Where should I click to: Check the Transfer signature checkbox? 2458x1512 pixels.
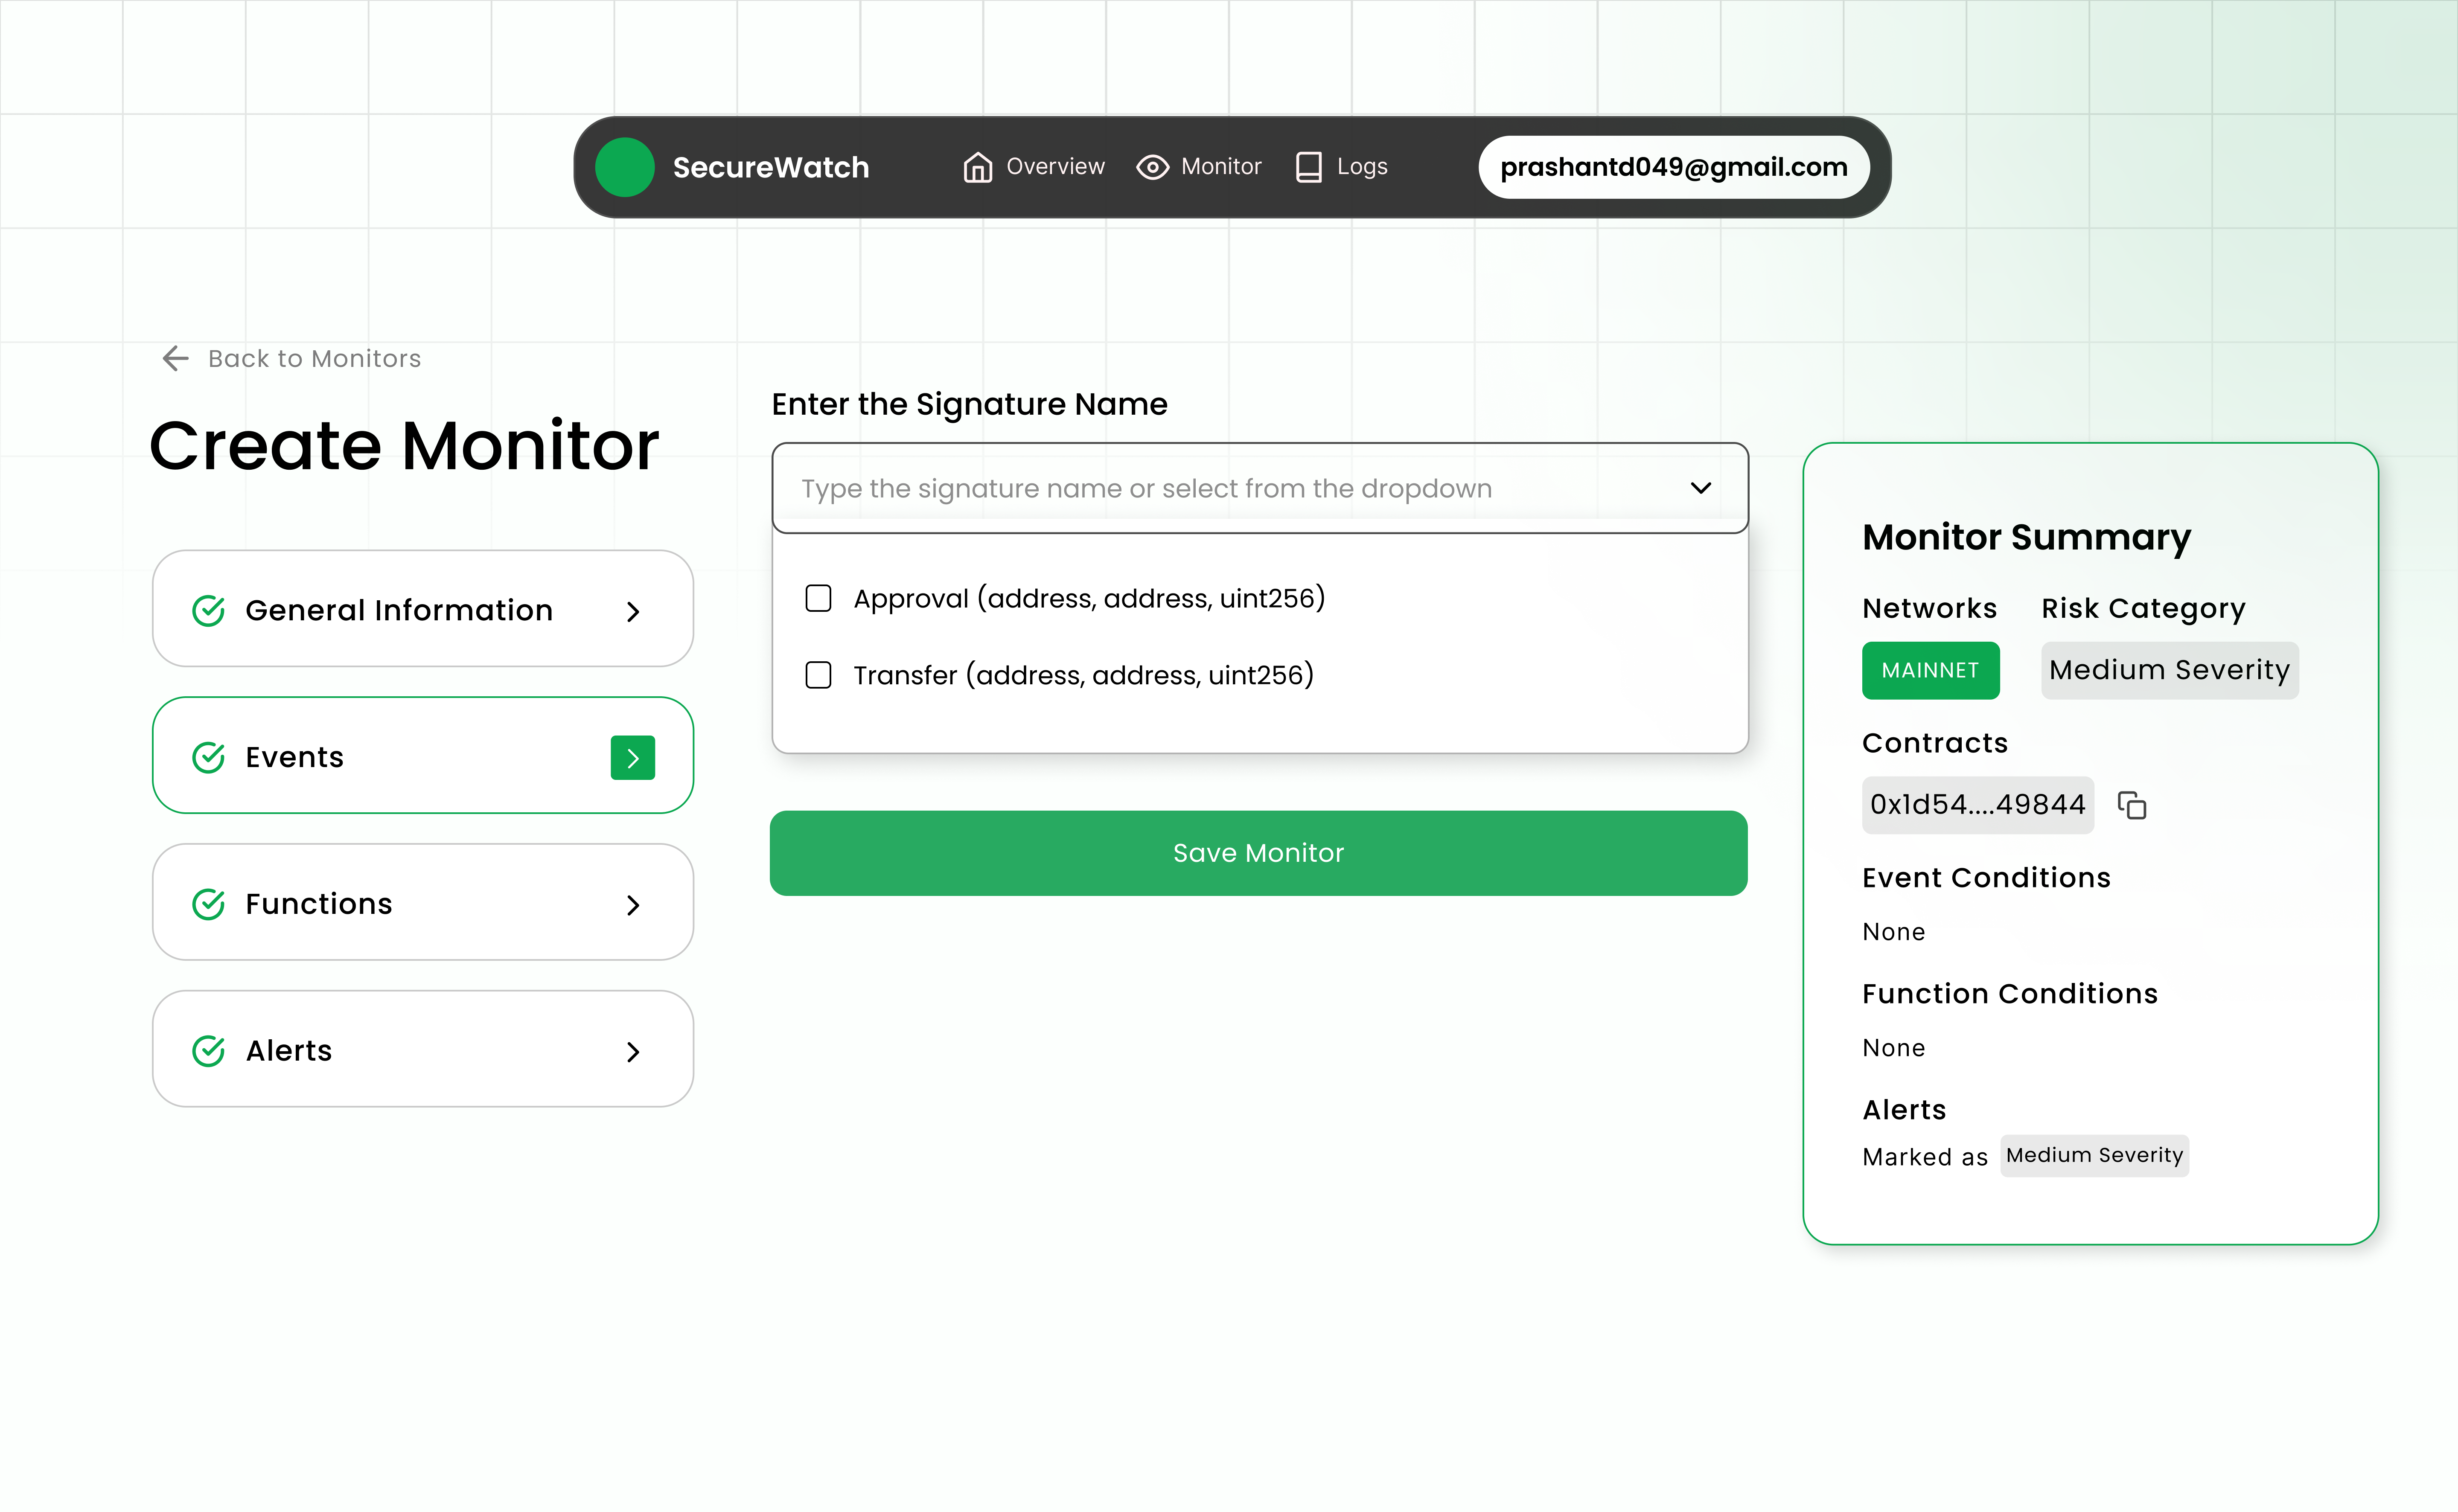818,675
